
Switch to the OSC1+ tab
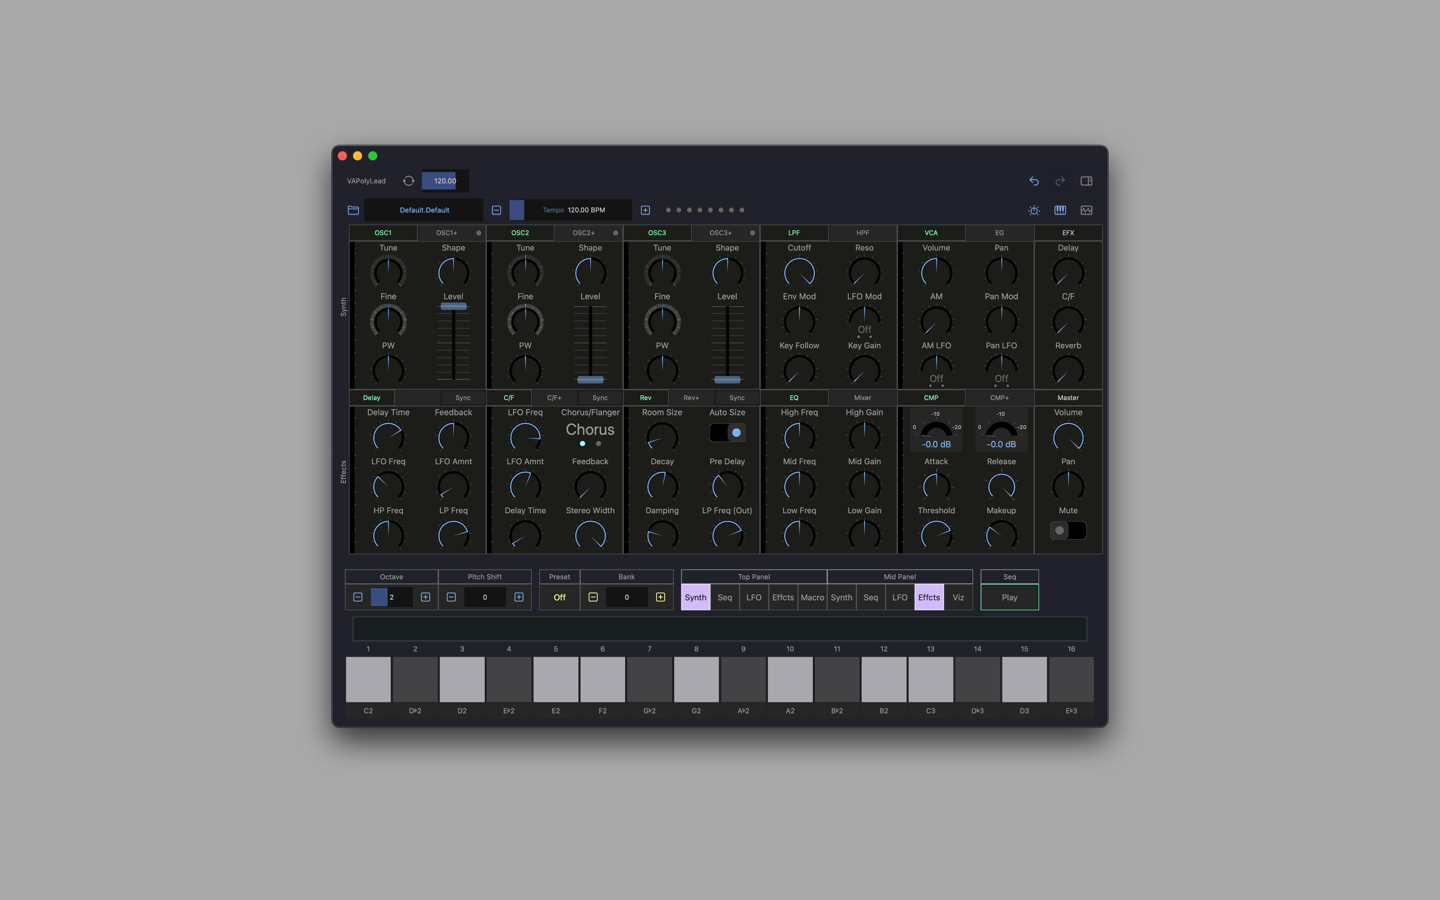446,233
